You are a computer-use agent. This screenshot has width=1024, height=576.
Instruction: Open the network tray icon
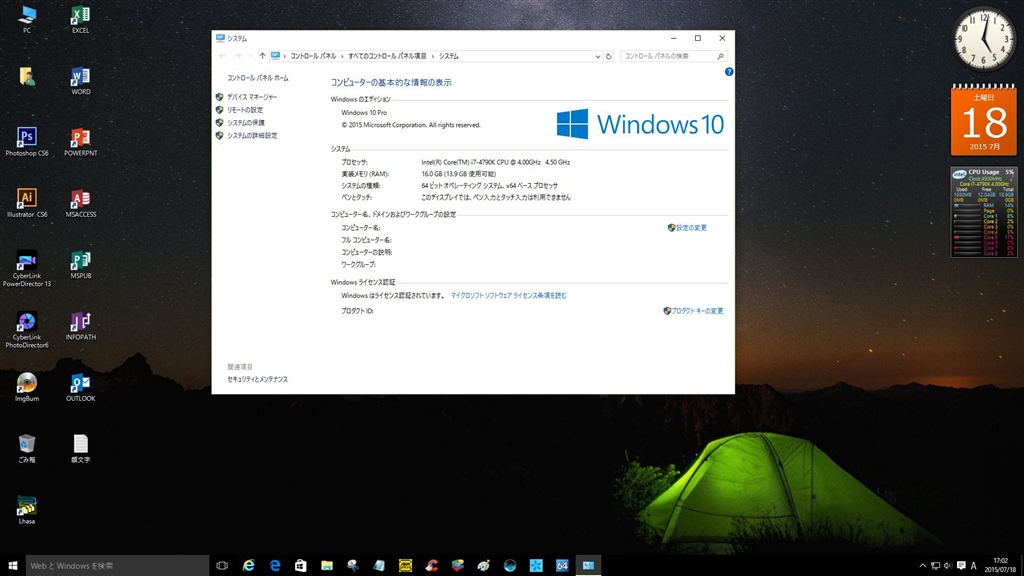pos(935,566)
